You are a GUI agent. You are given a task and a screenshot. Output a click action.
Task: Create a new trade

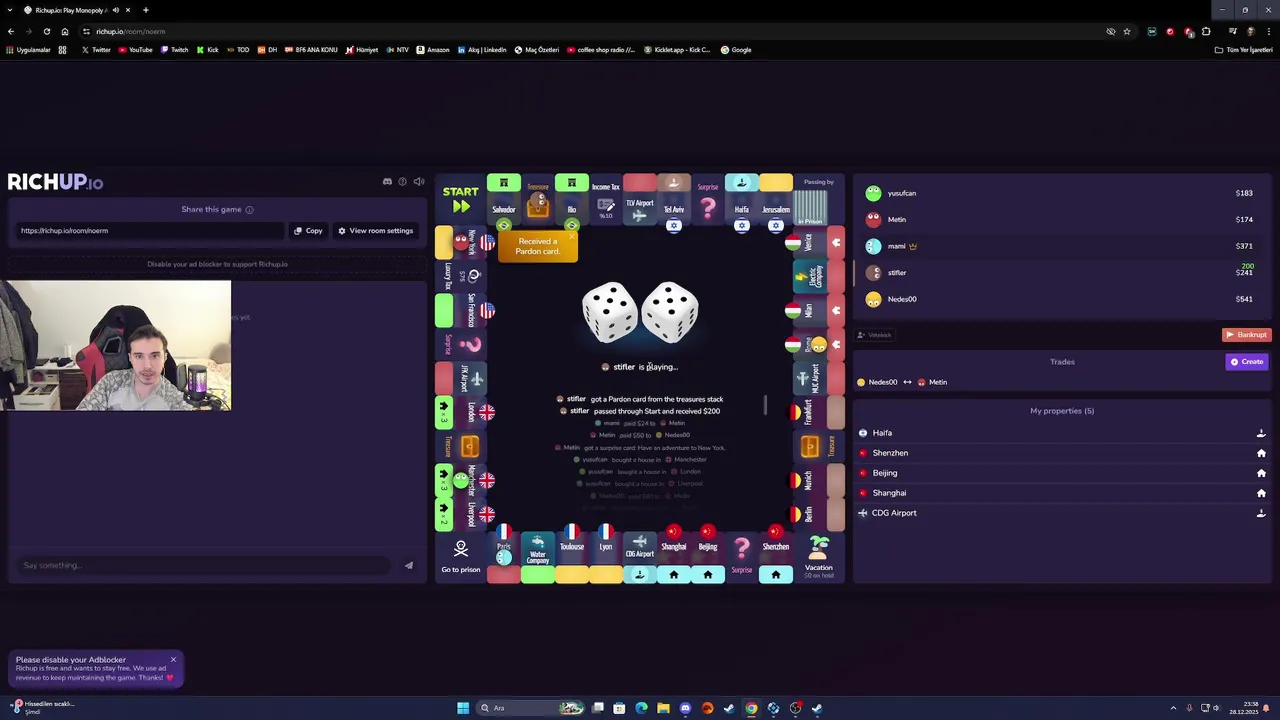[x=1247, y=362]
